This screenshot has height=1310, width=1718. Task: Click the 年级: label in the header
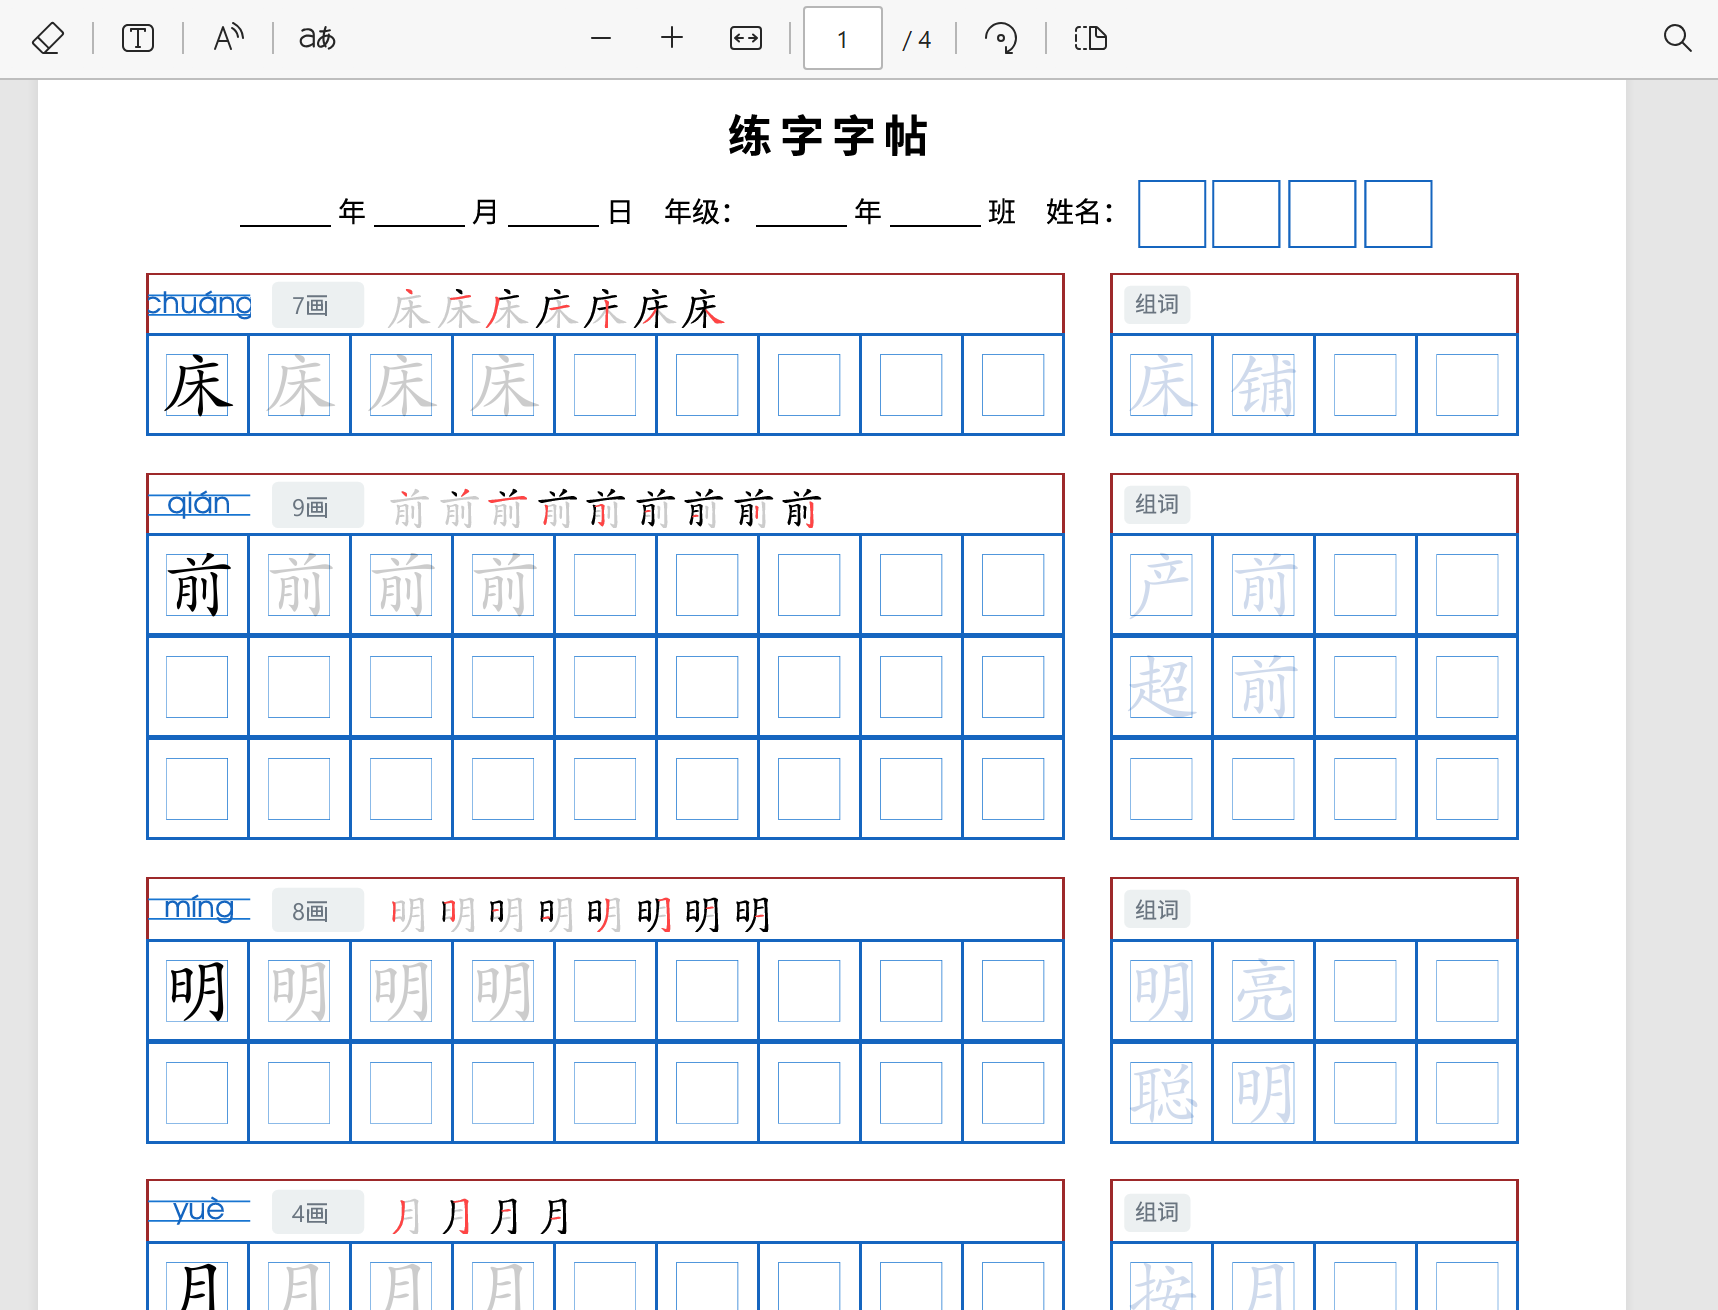(x=698, y=212)
